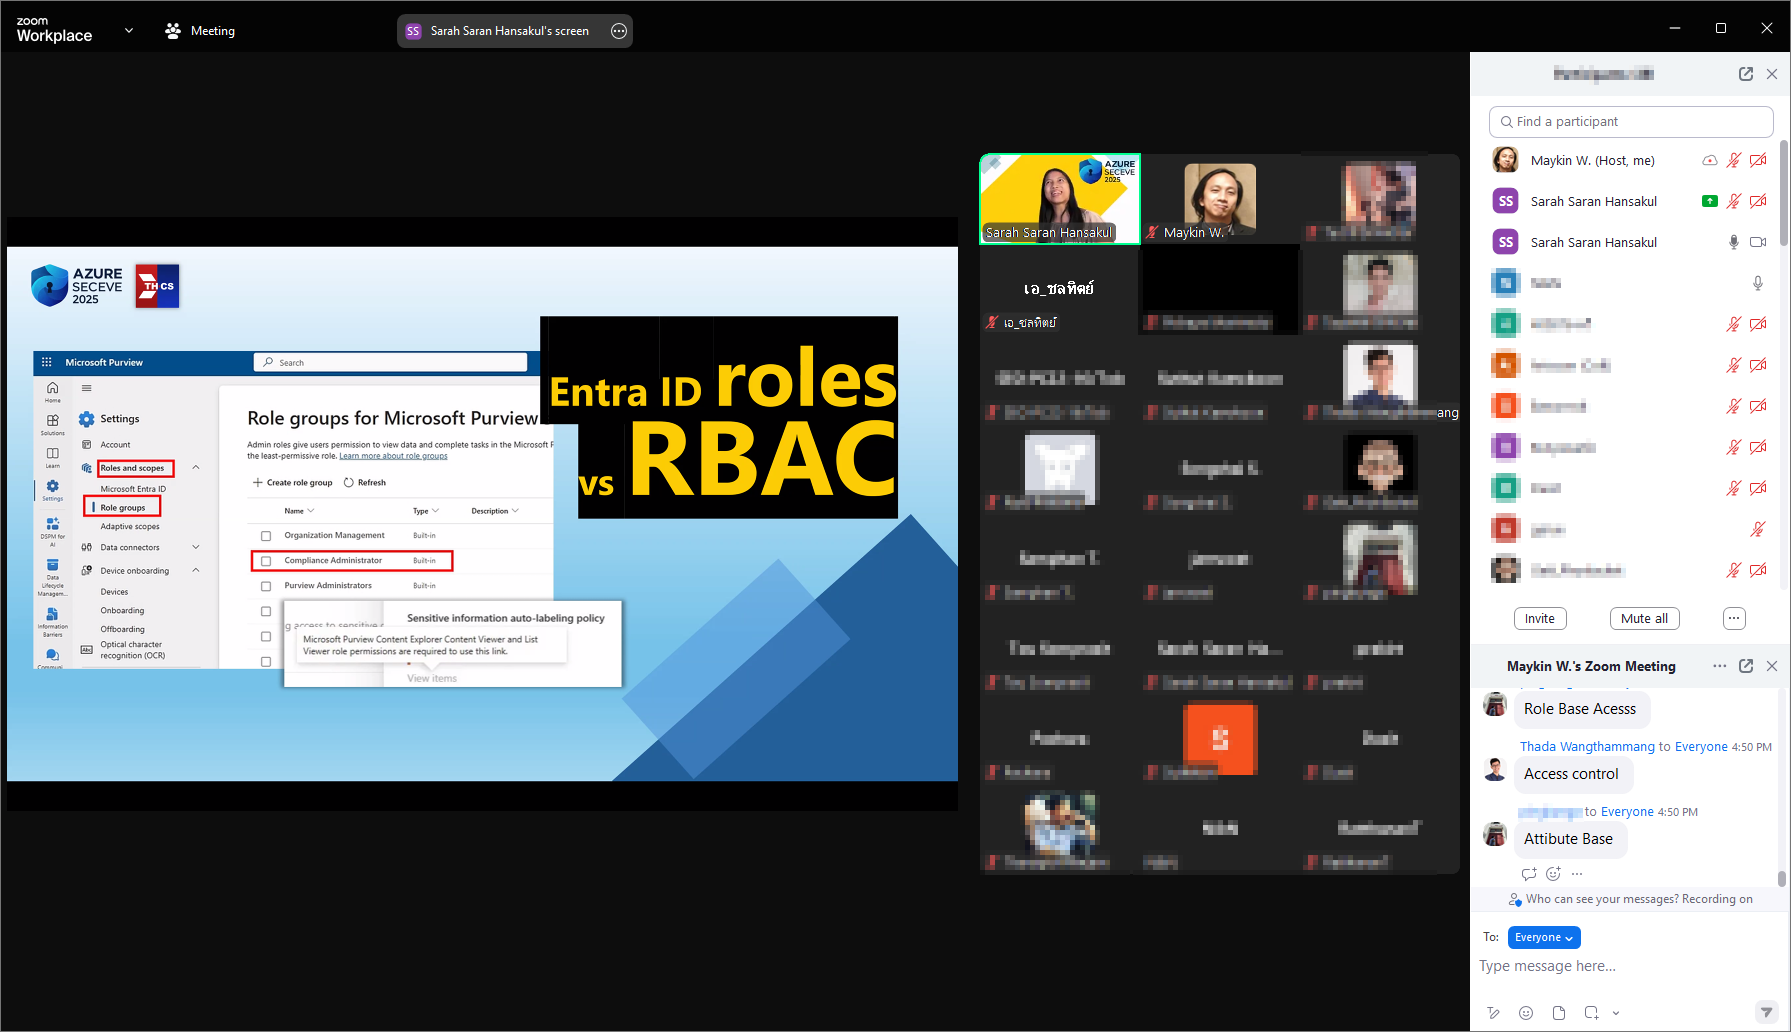
Task: Open Description column chevron in shared screen
Action: 515,511
